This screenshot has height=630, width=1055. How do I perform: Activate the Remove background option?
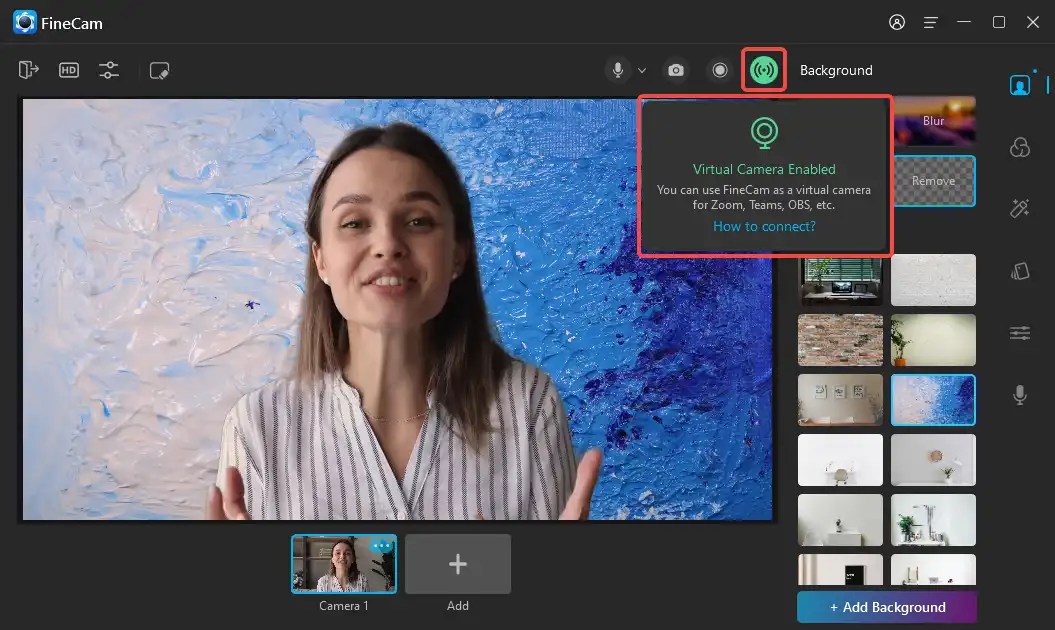[x=932, y=181]
